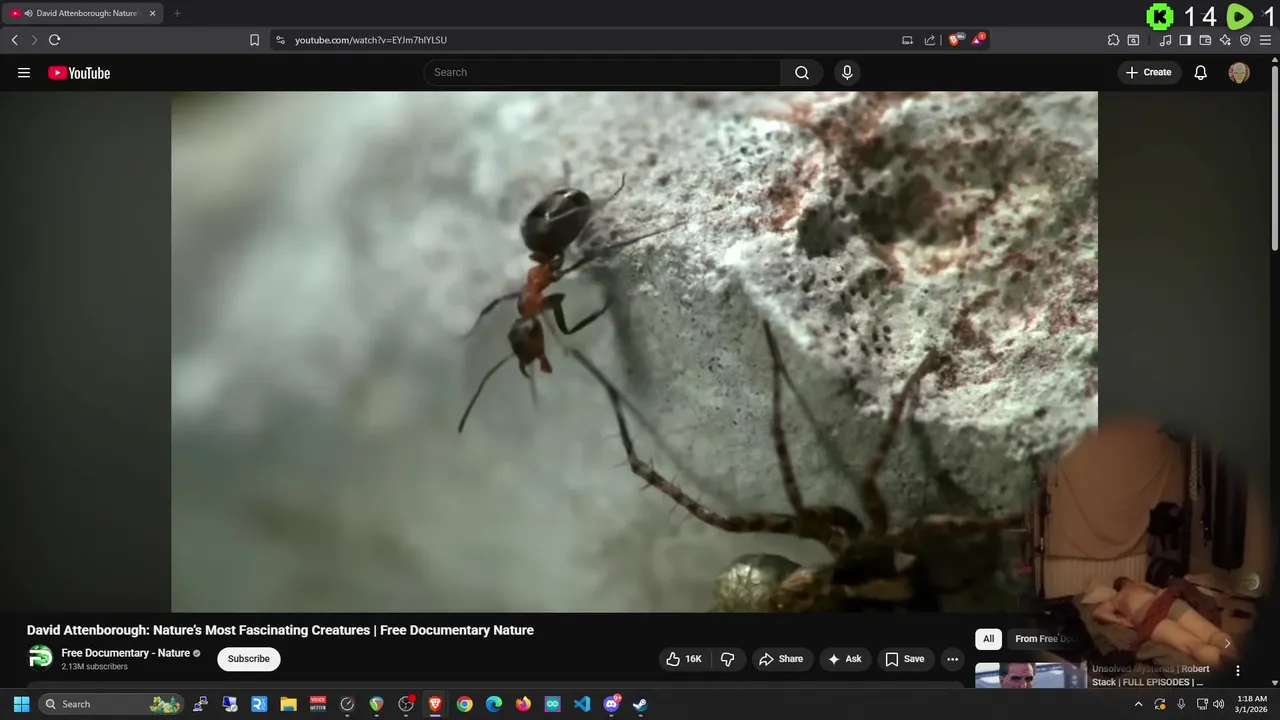Open Unsolved Mysteries recommended video thumbnail
This screenshot has width=1280, height=720.
(x=1030, y=676)
